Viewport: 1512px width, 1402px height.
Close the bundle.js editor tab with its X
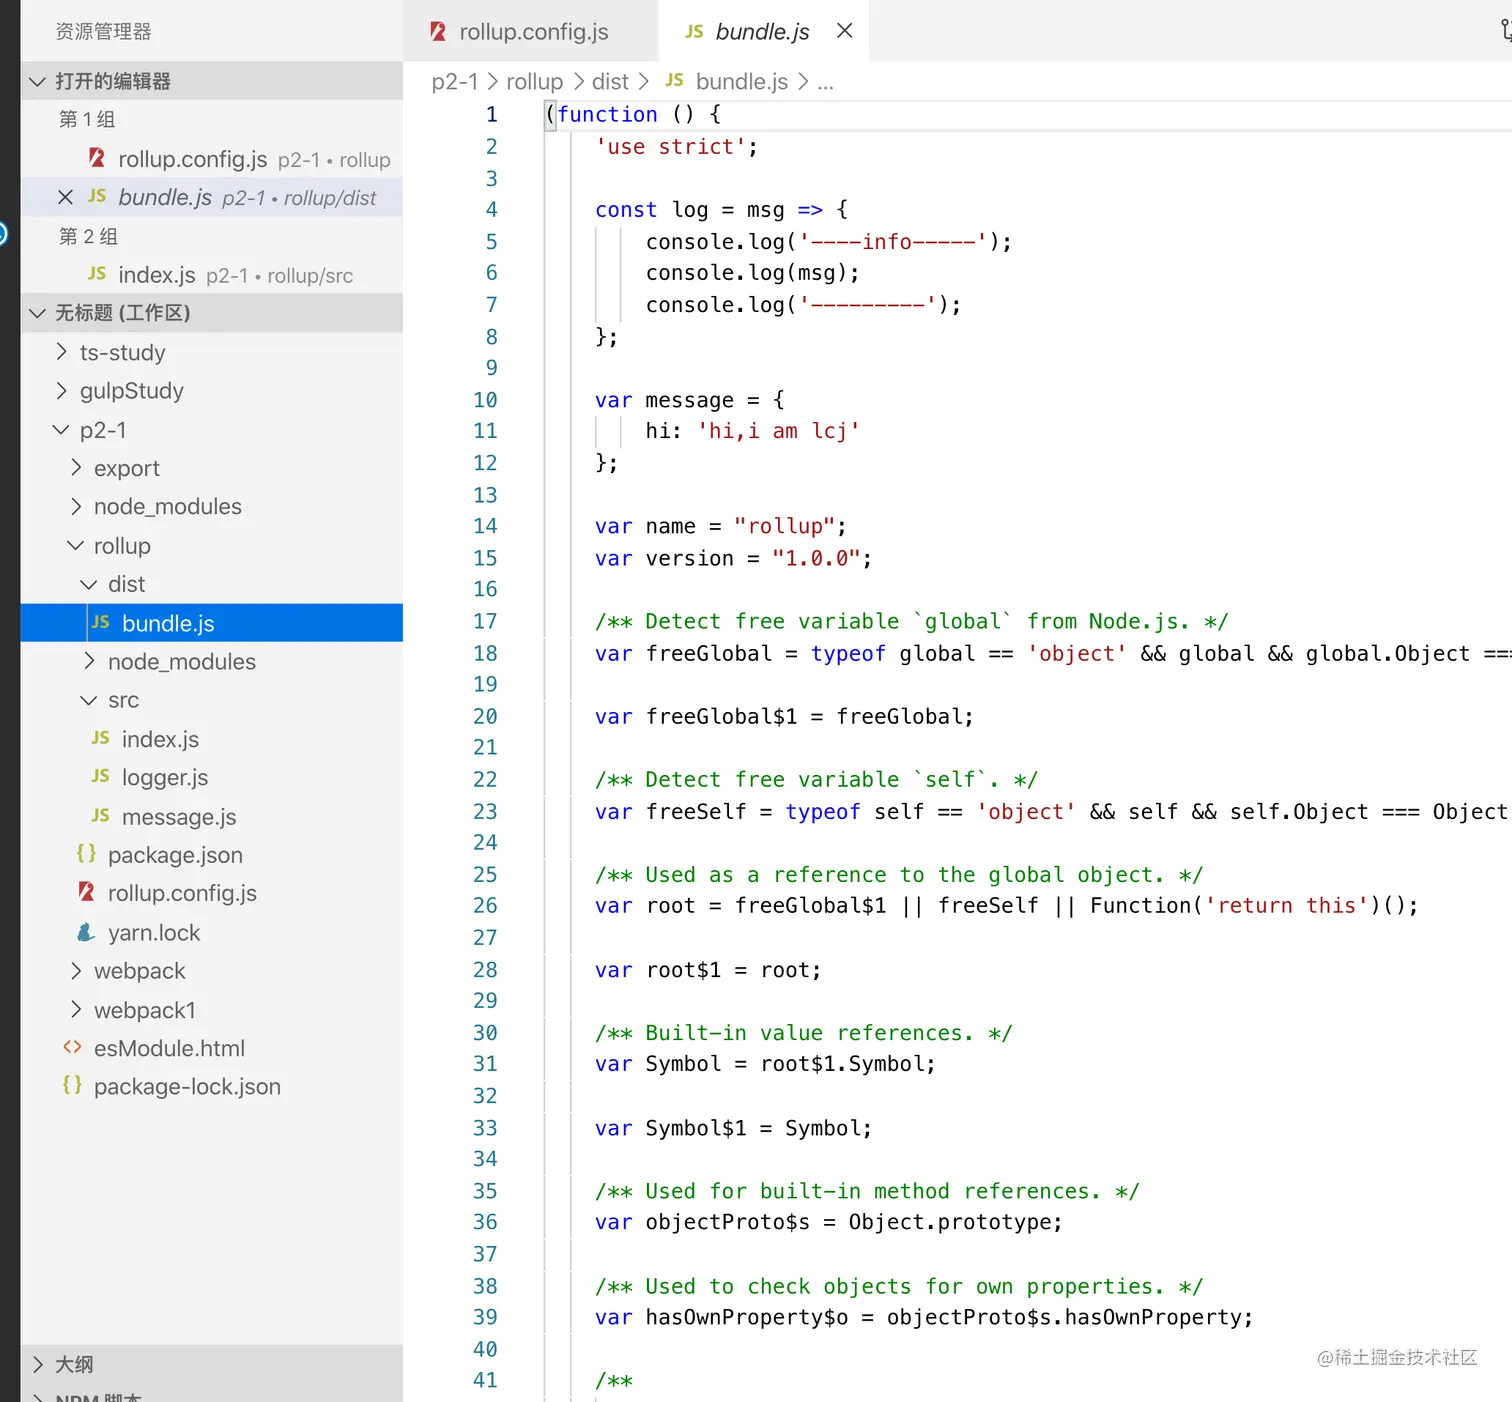tap(845, 31)
